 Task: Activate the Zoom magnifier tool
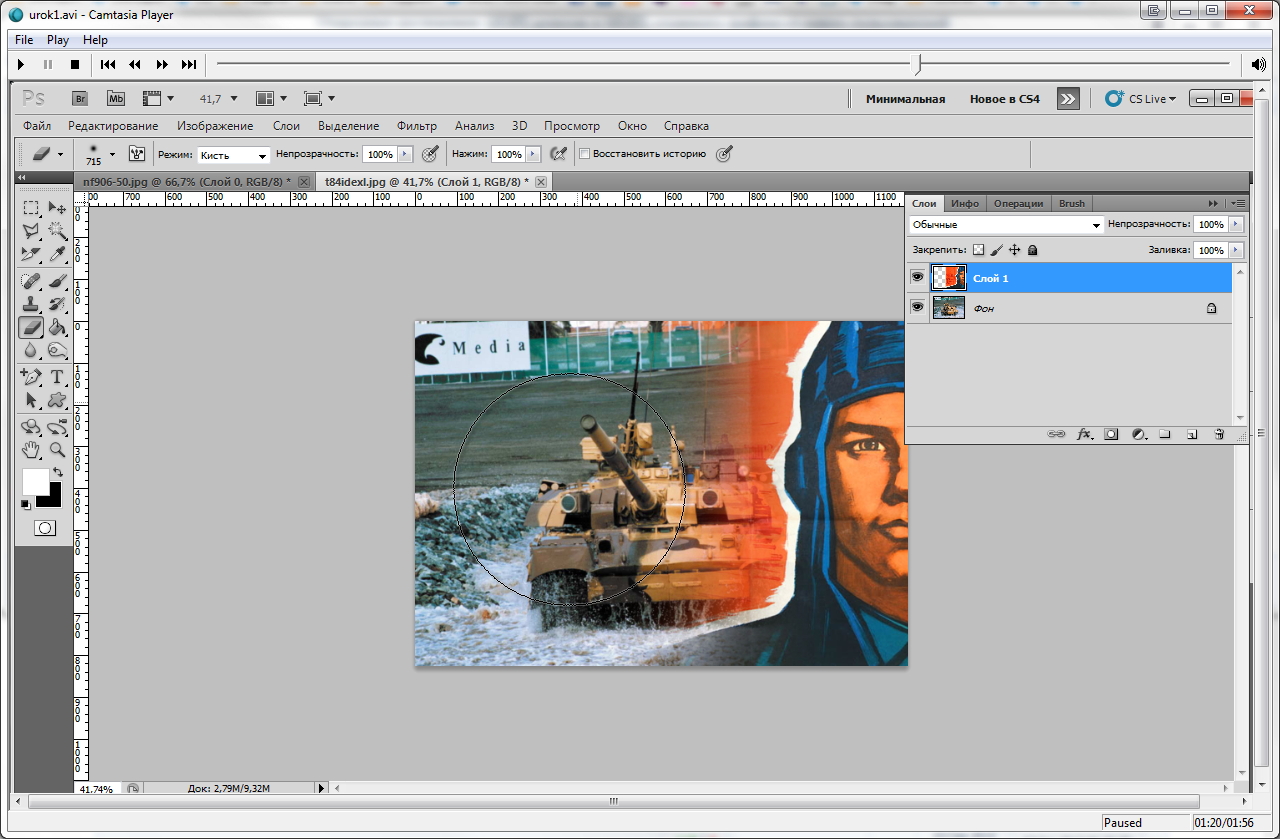point(57,450)
